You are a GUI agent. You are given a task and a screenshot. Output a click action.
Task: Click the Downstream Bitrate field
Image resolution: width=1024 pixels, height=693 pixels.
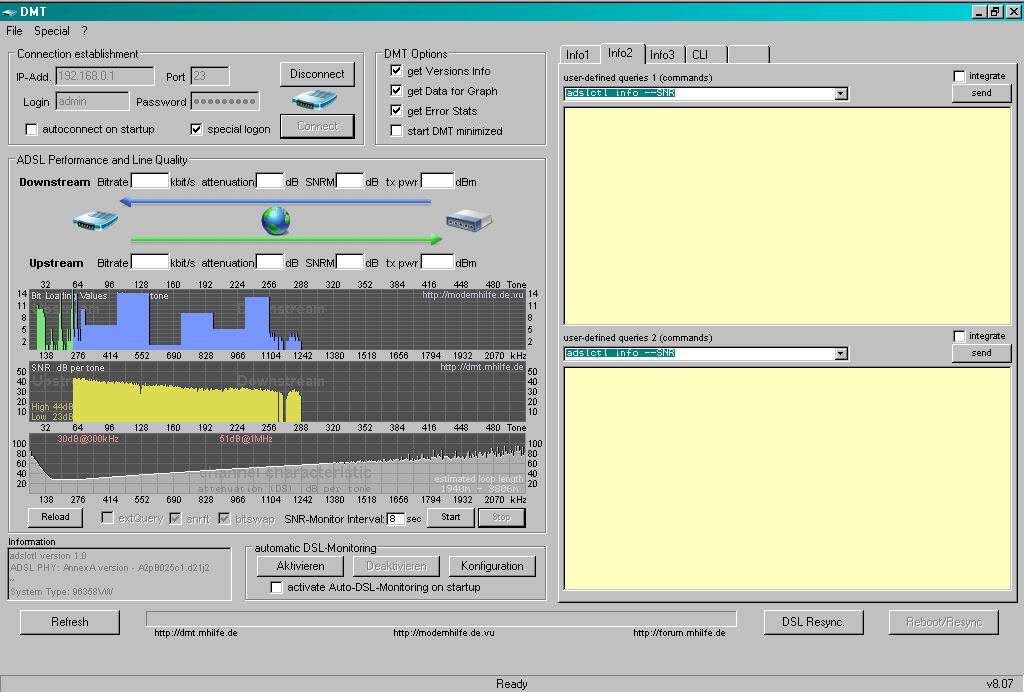point(150,181)
